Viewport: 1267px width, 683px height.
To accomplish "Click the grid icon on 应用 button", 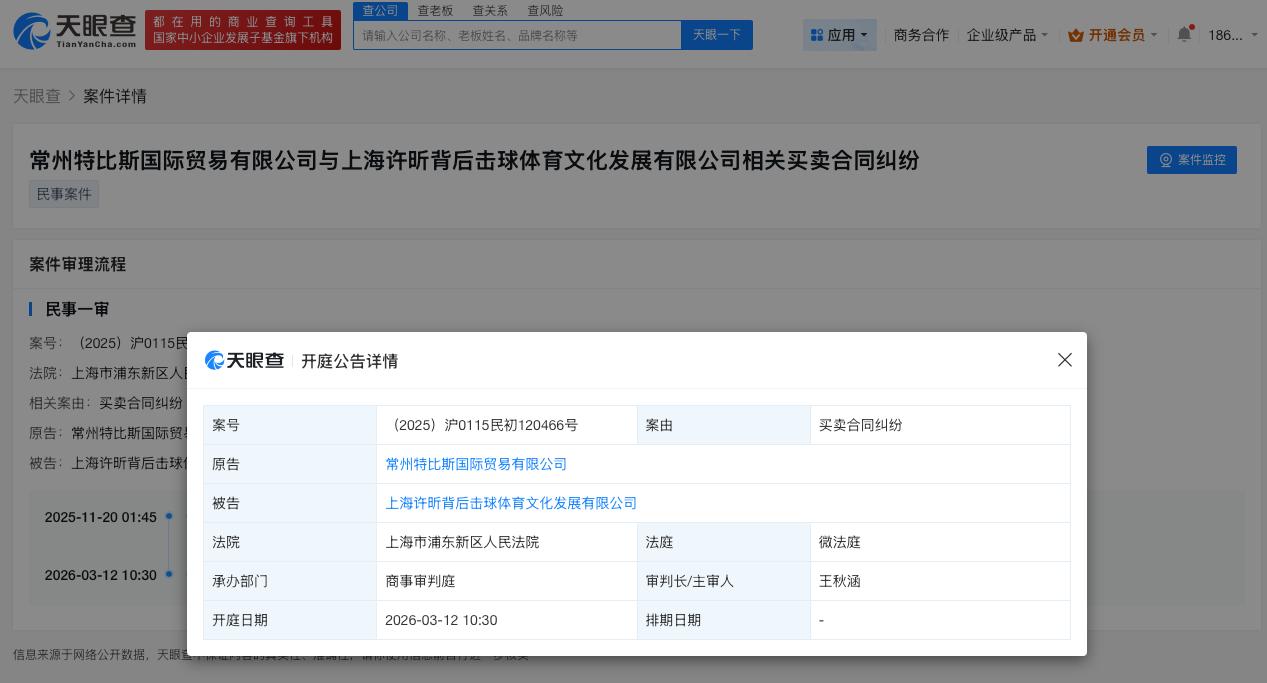I will click(x=817, y=35).
